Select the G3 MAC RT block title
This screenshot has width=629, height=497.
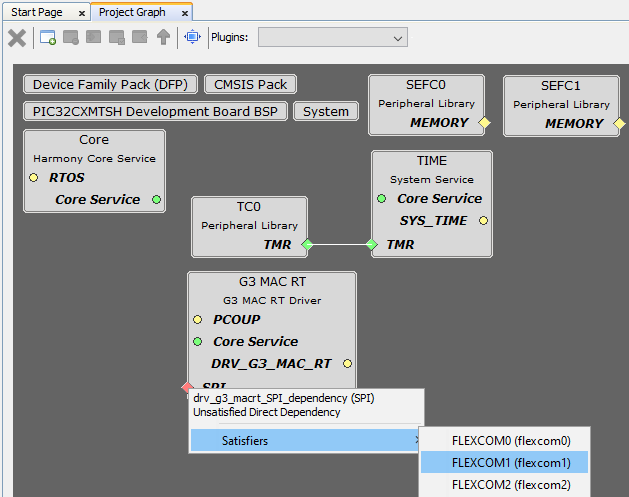[x=272, y=282]
